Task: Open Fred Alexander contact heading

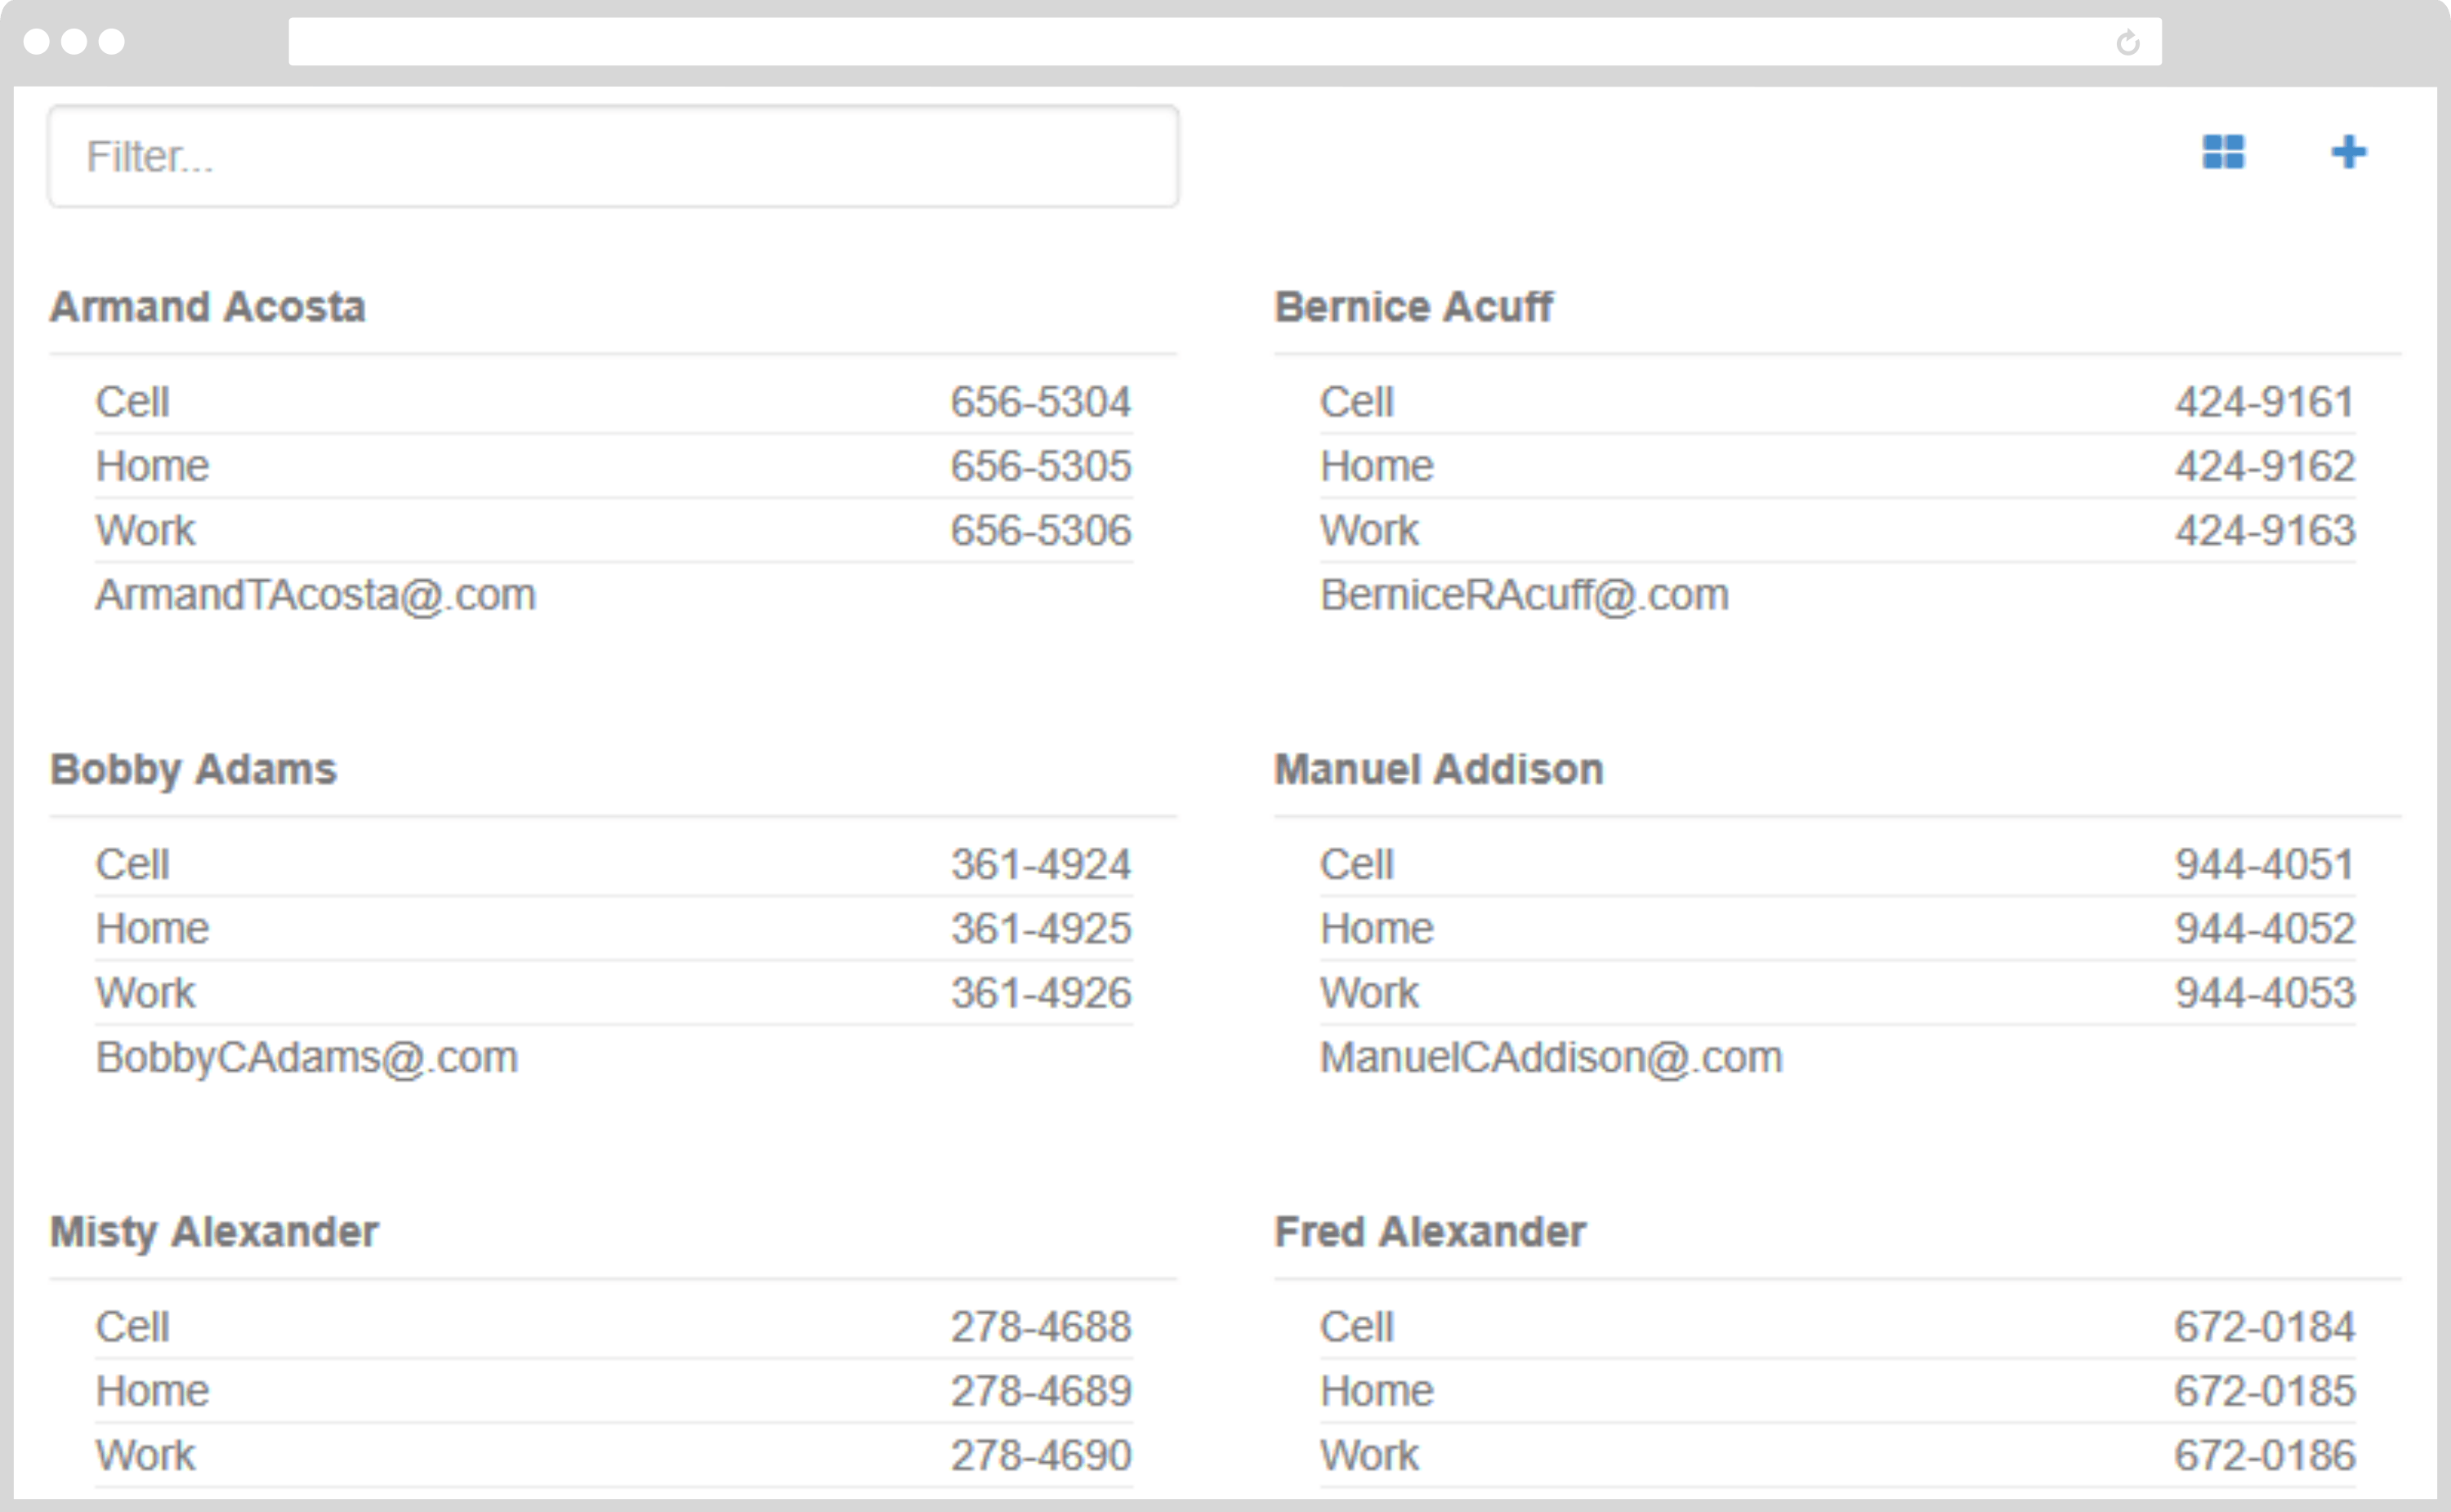Action: [1430, 1231]
